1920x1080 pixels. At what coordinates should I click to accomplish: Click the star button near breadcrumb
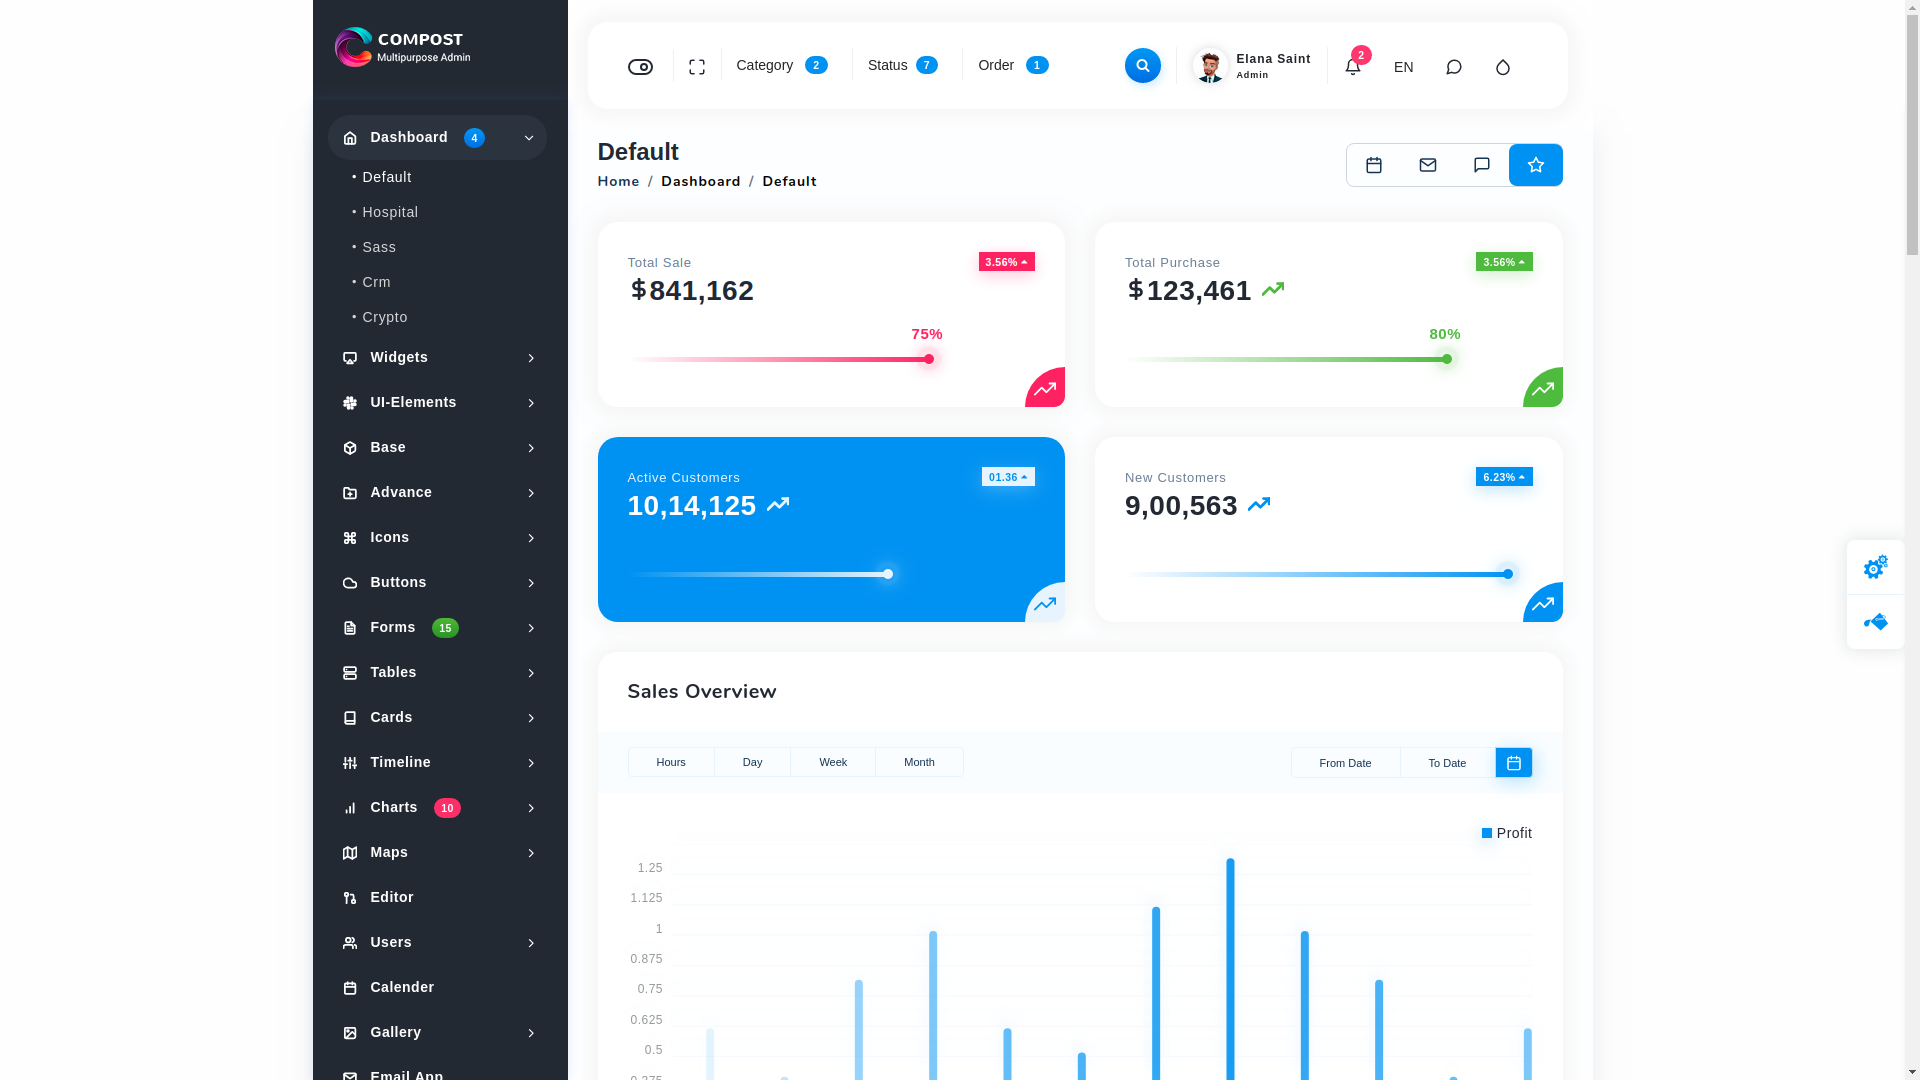(1535, 165)
